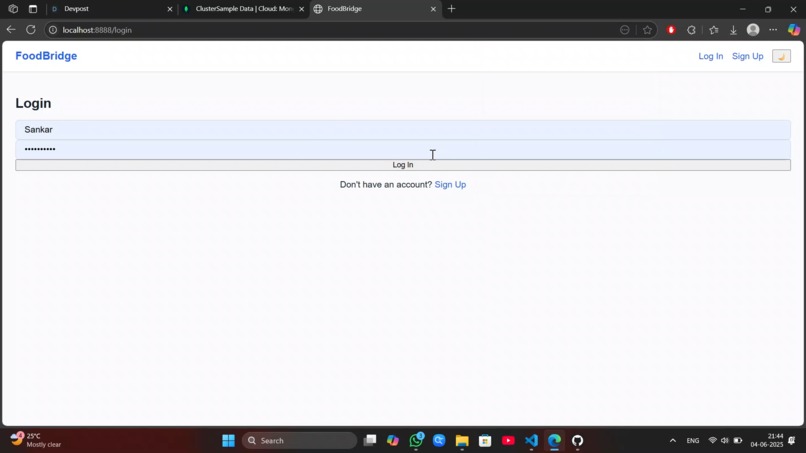Open the notifications bell icon
The image size is (806, 453).
(x=792, y=441)
